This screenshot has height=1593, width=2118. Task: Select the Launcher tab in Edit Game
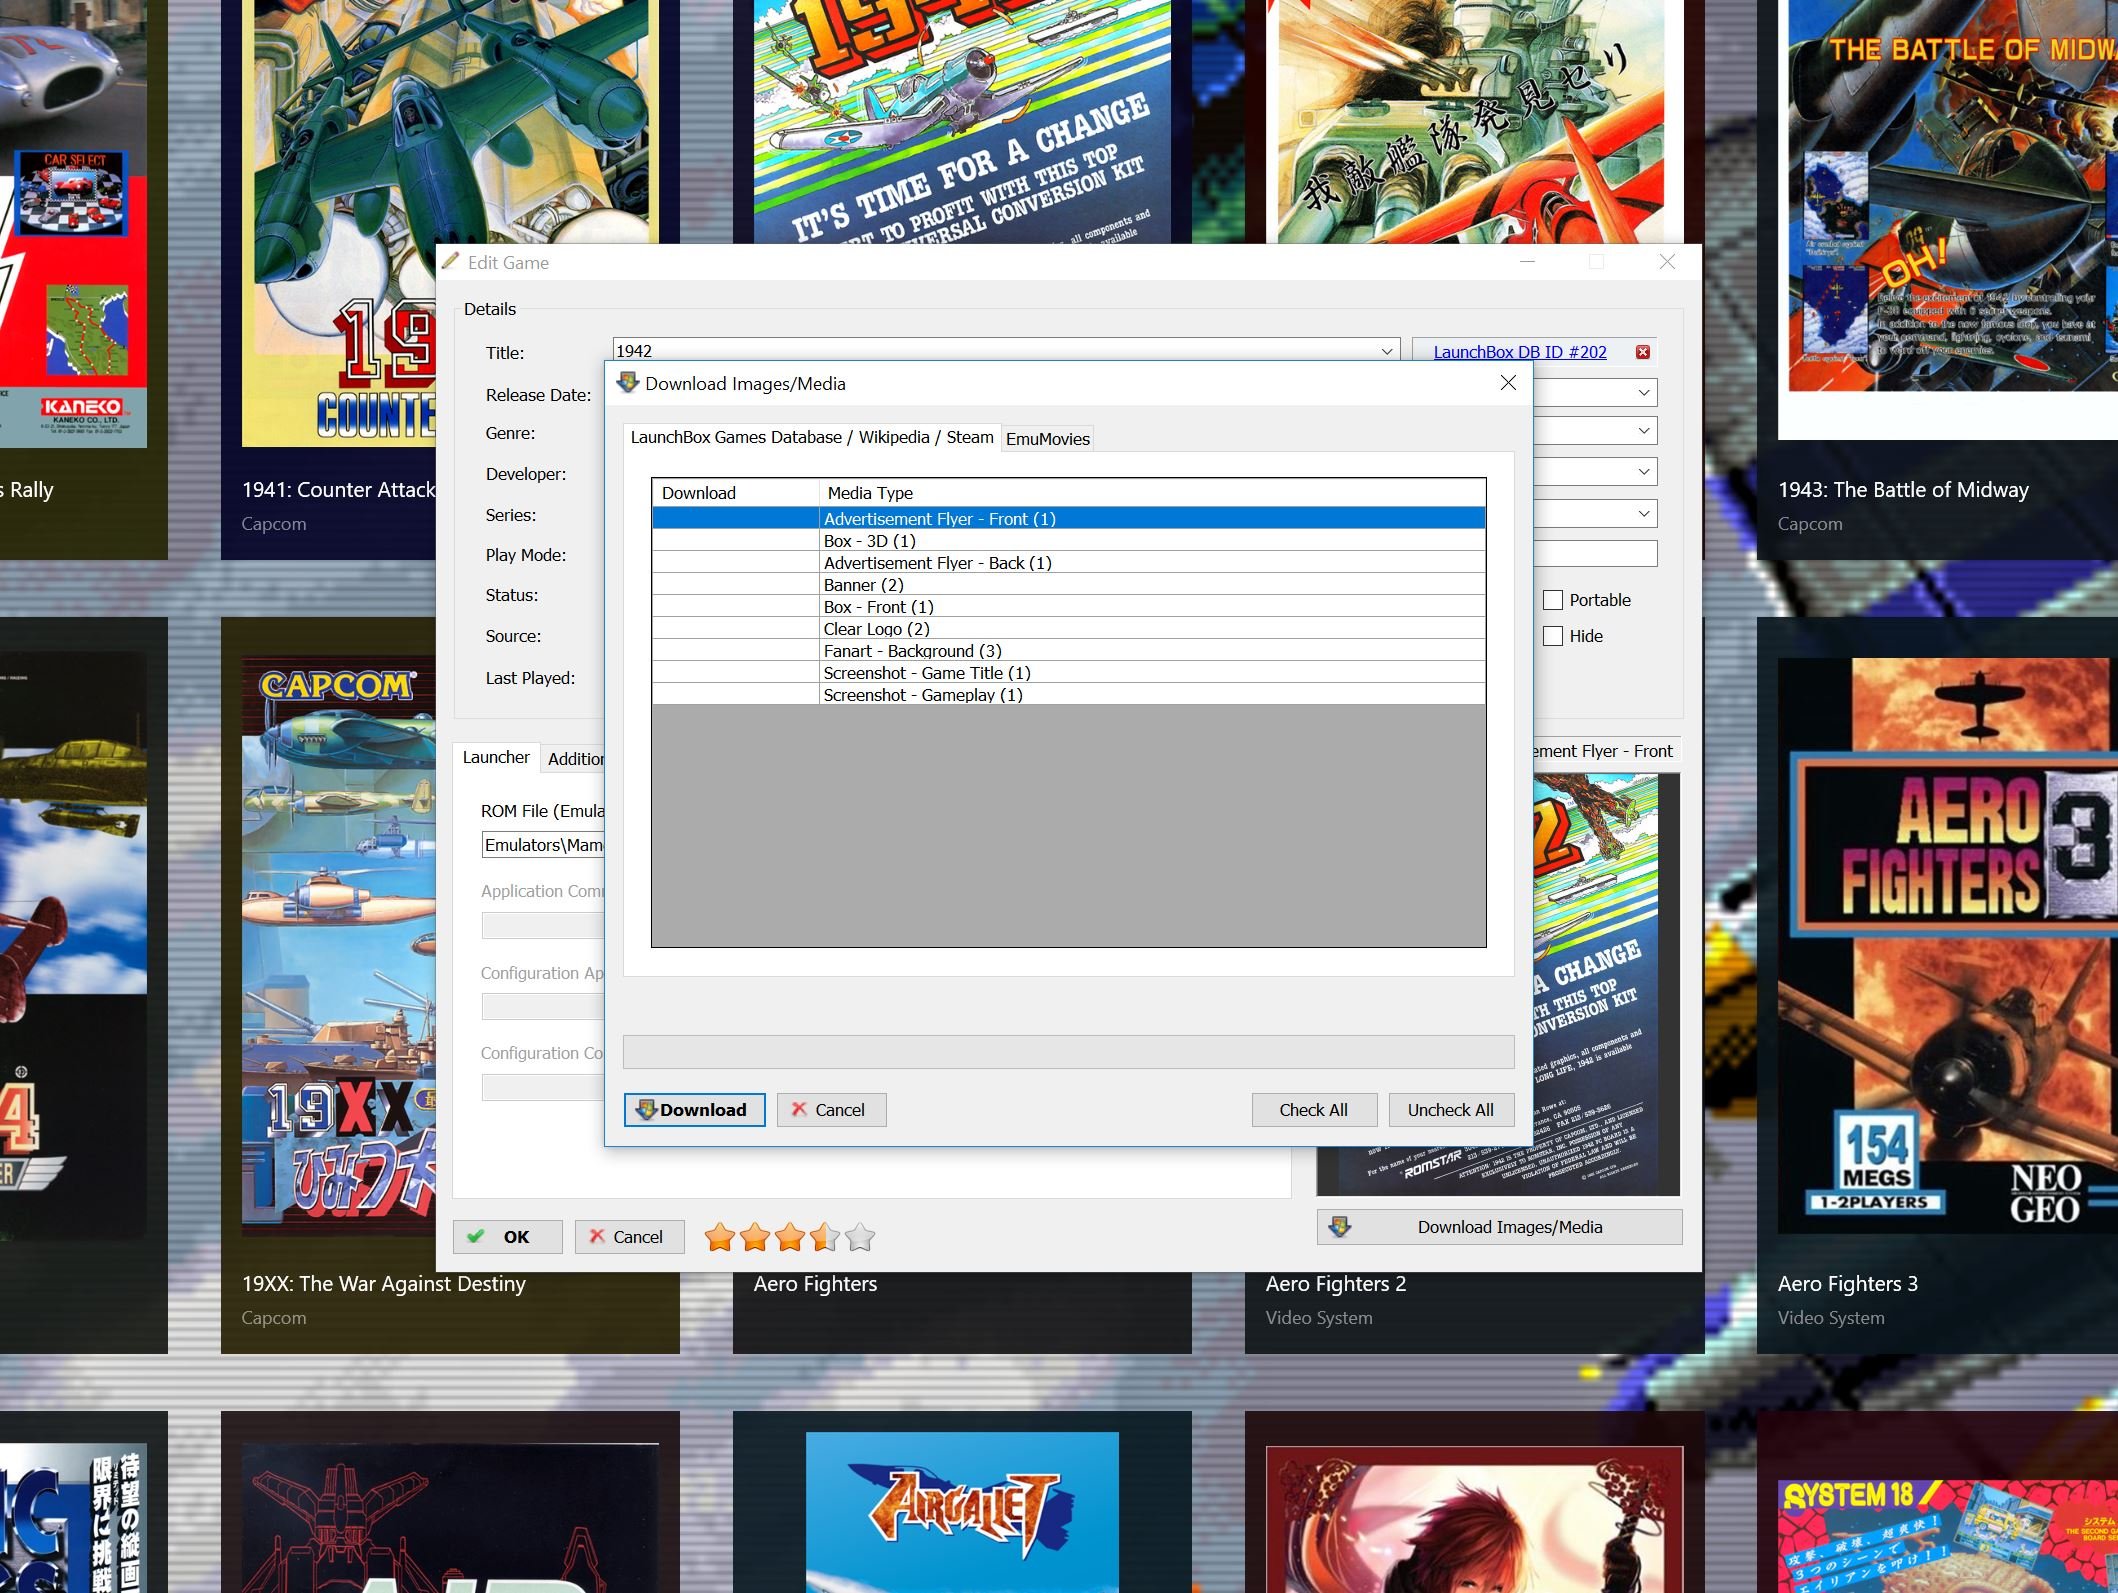click(496, 757)
